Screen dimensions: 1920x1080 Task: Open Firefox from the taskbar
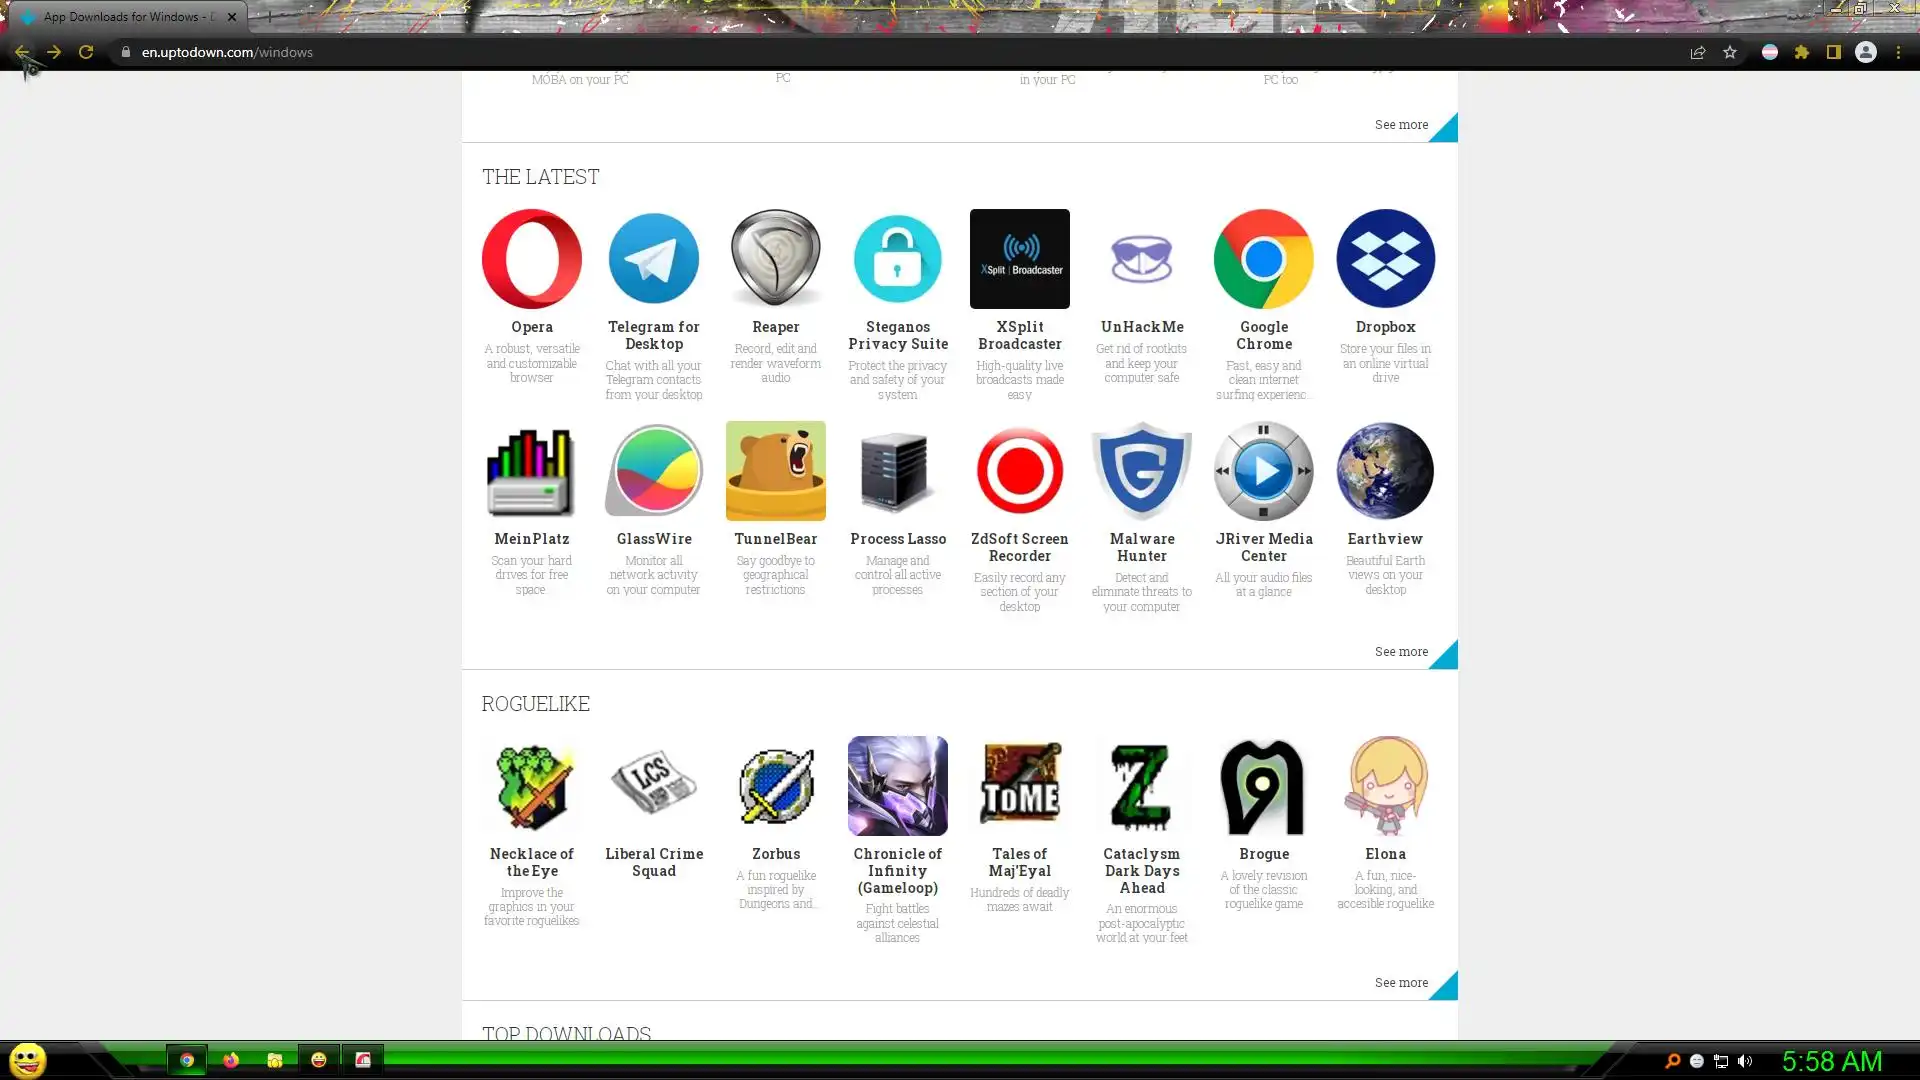(231, 1060)
